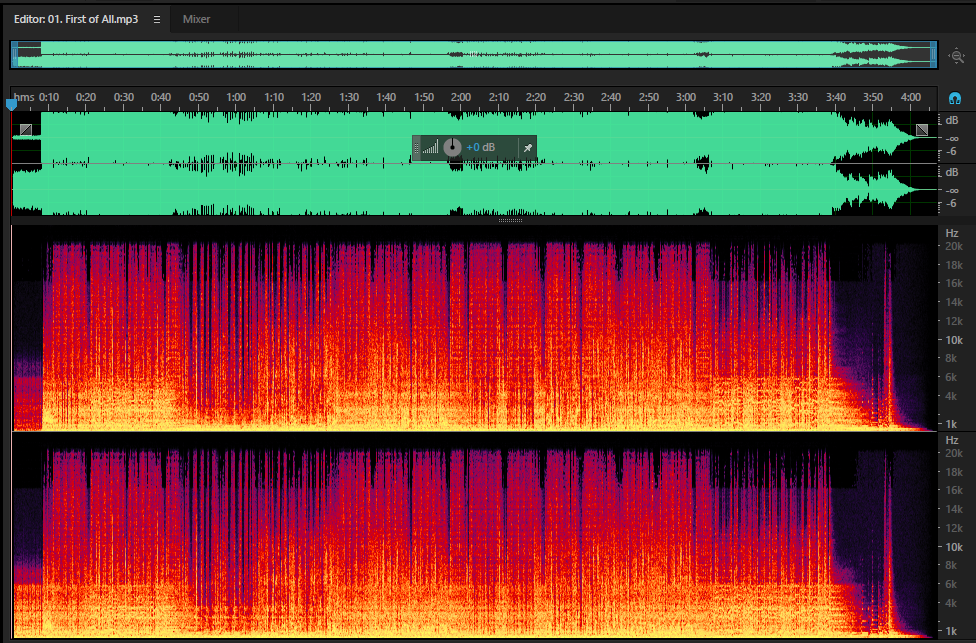Click 20k on the upper frequency scale
This screenshot has height=643, width=976.
click(x=954, y=246)
